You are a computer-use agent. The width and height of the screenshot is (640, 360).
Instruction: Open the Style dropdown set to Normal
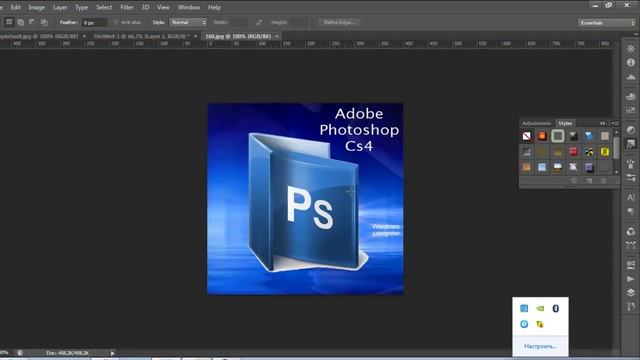point(188,22)
